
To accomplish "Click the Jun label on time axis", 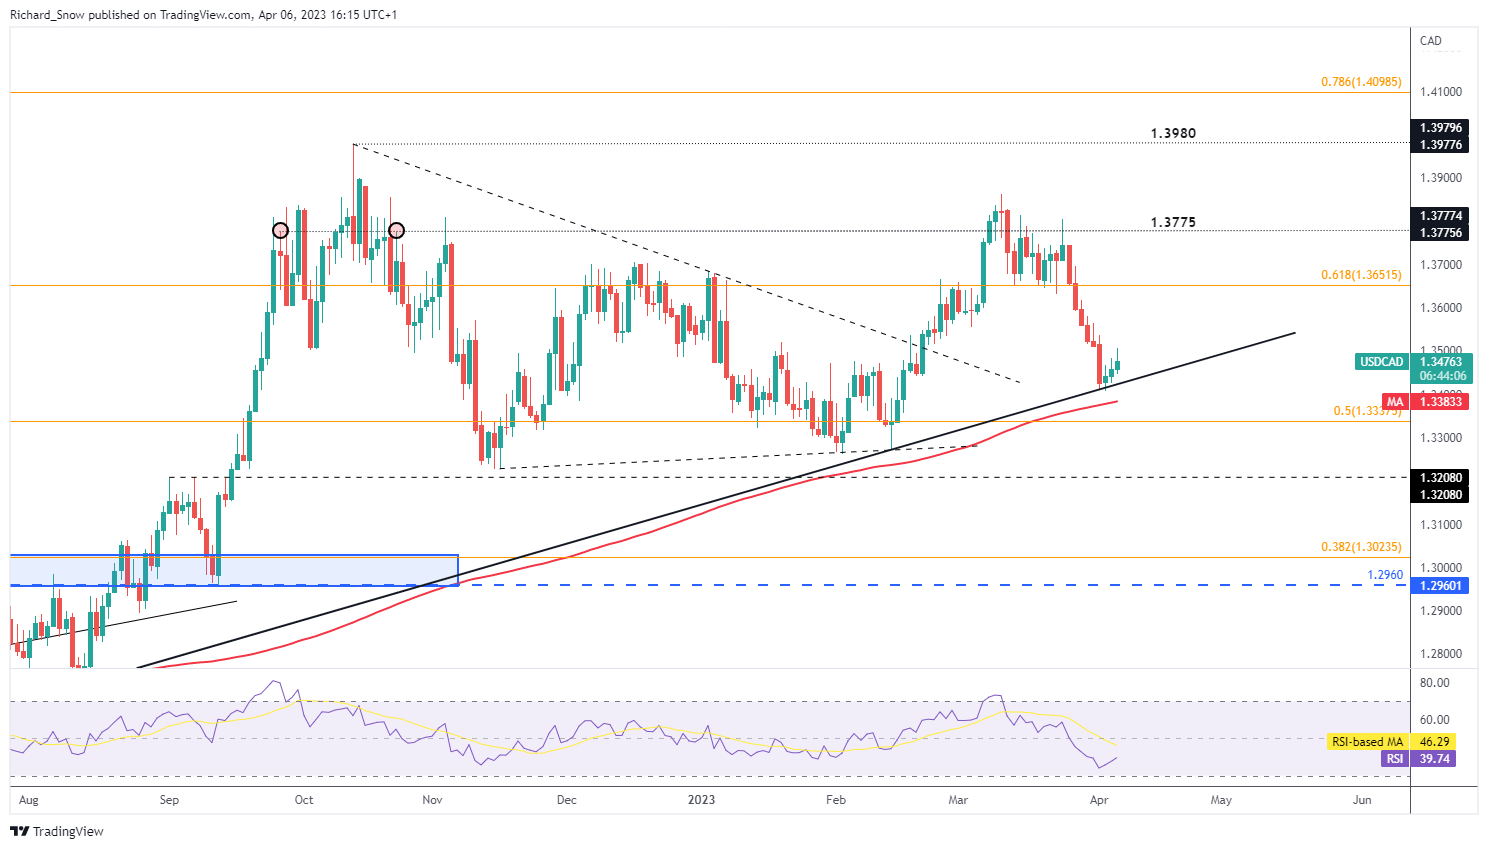I will pos(1362,800).
